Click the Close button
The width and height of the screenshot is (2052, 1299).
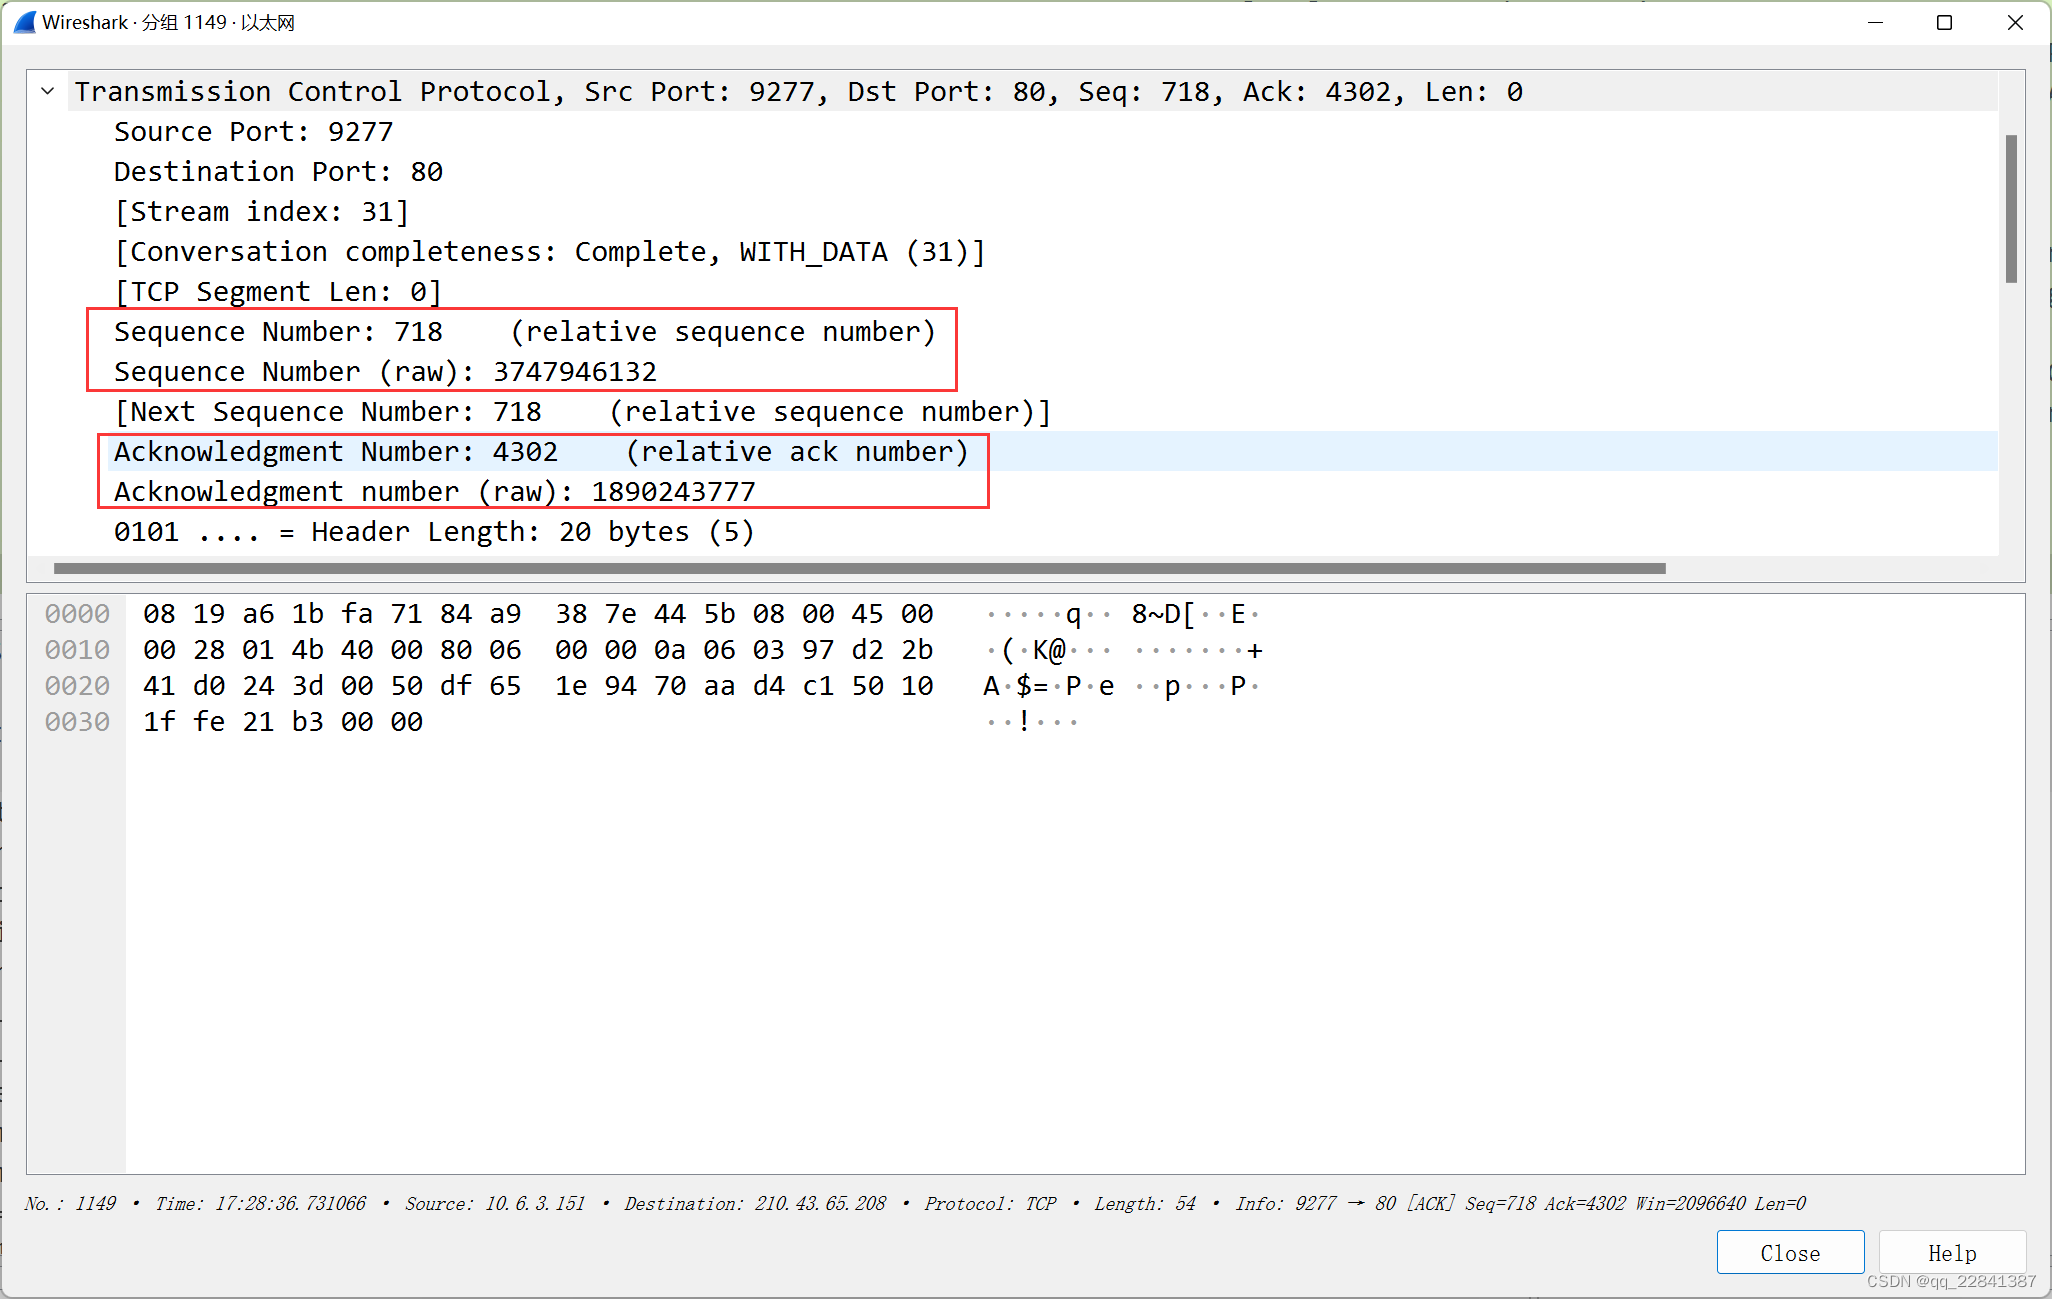[x=1790, y=1252]
